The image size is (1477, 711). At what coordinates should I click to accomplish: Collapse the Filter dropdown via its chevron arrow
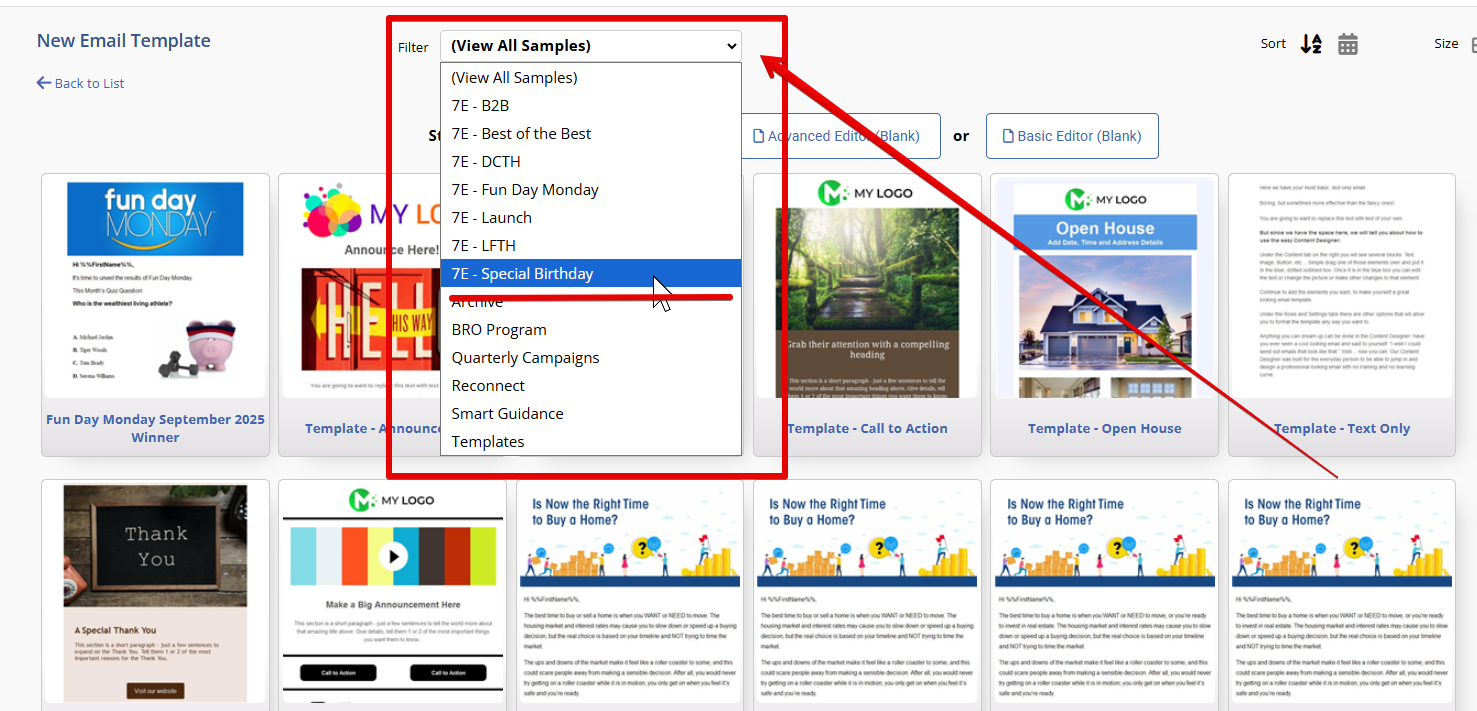point(732,46)
